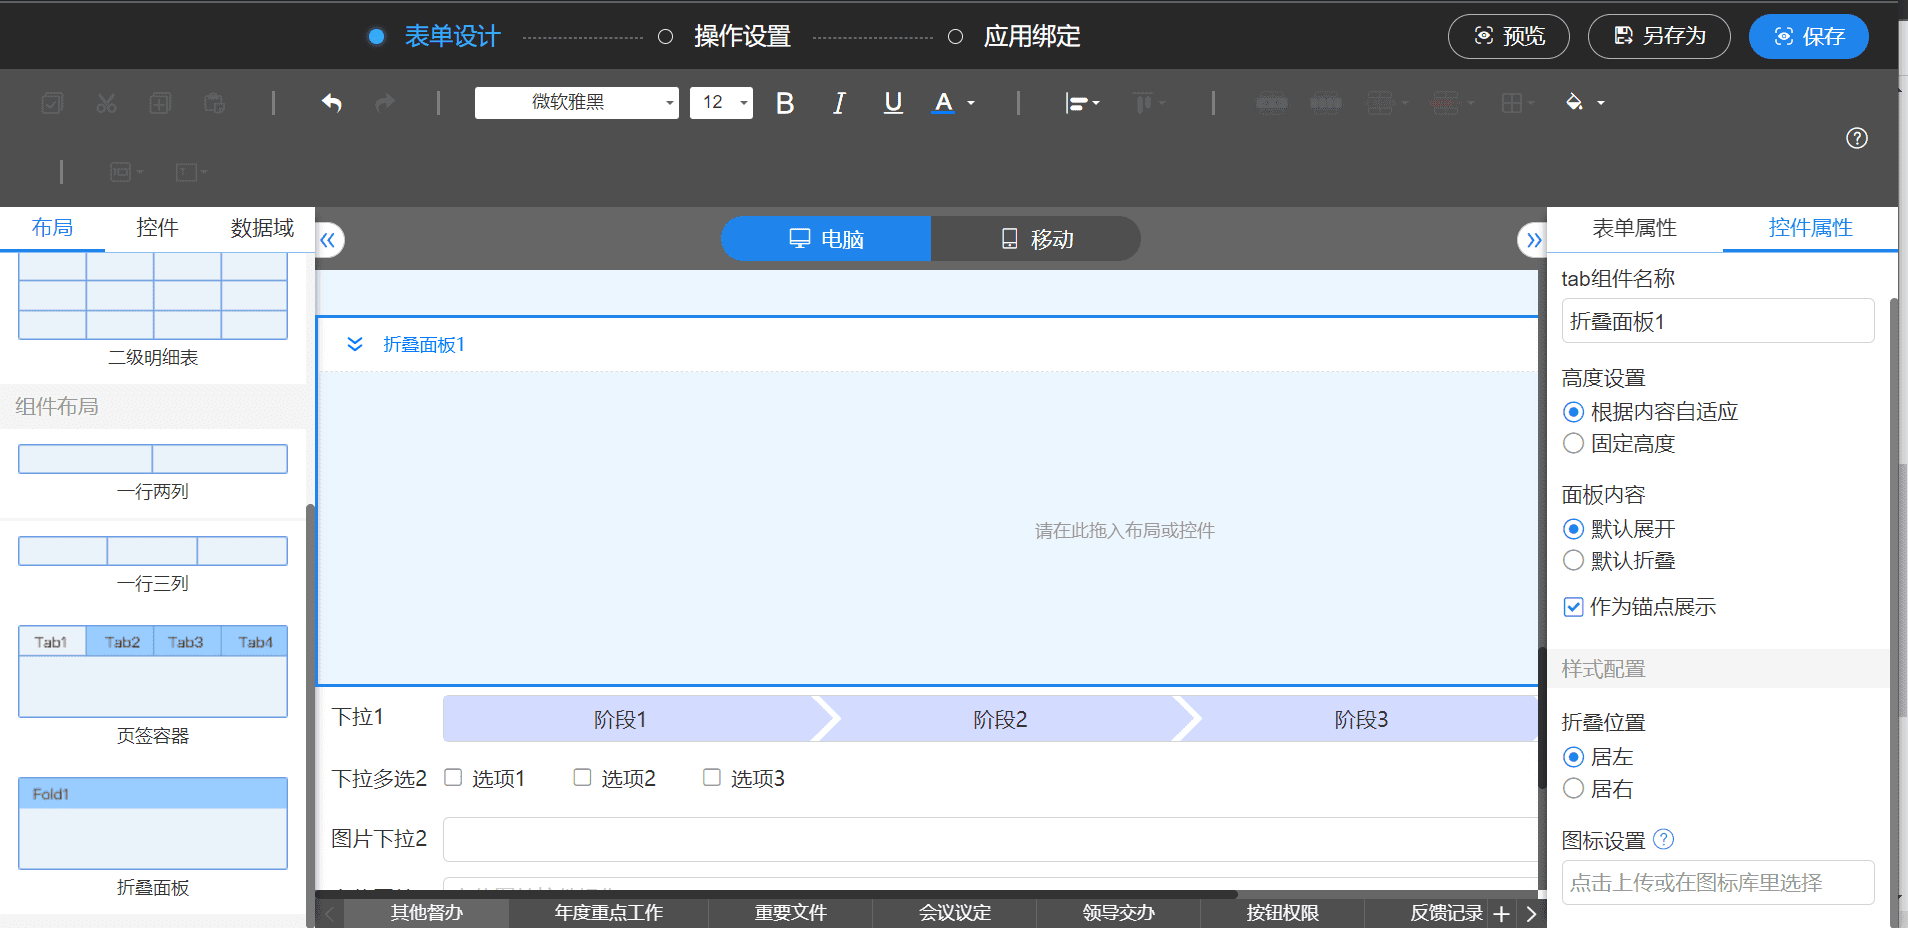
Task: Select 根据内容自适应 height option
Action: (x=1573, y=412)
